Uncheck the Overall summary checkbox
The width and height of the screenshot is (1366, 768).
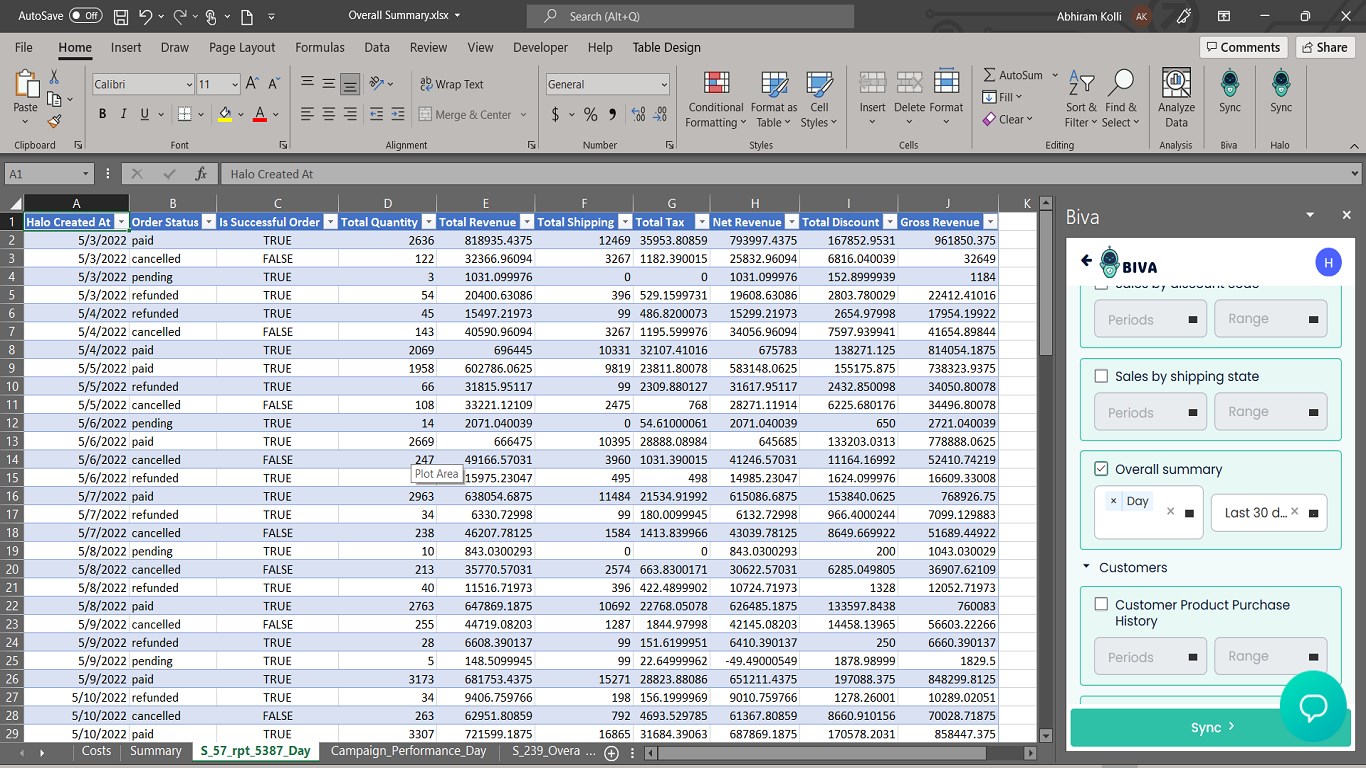1101,469
